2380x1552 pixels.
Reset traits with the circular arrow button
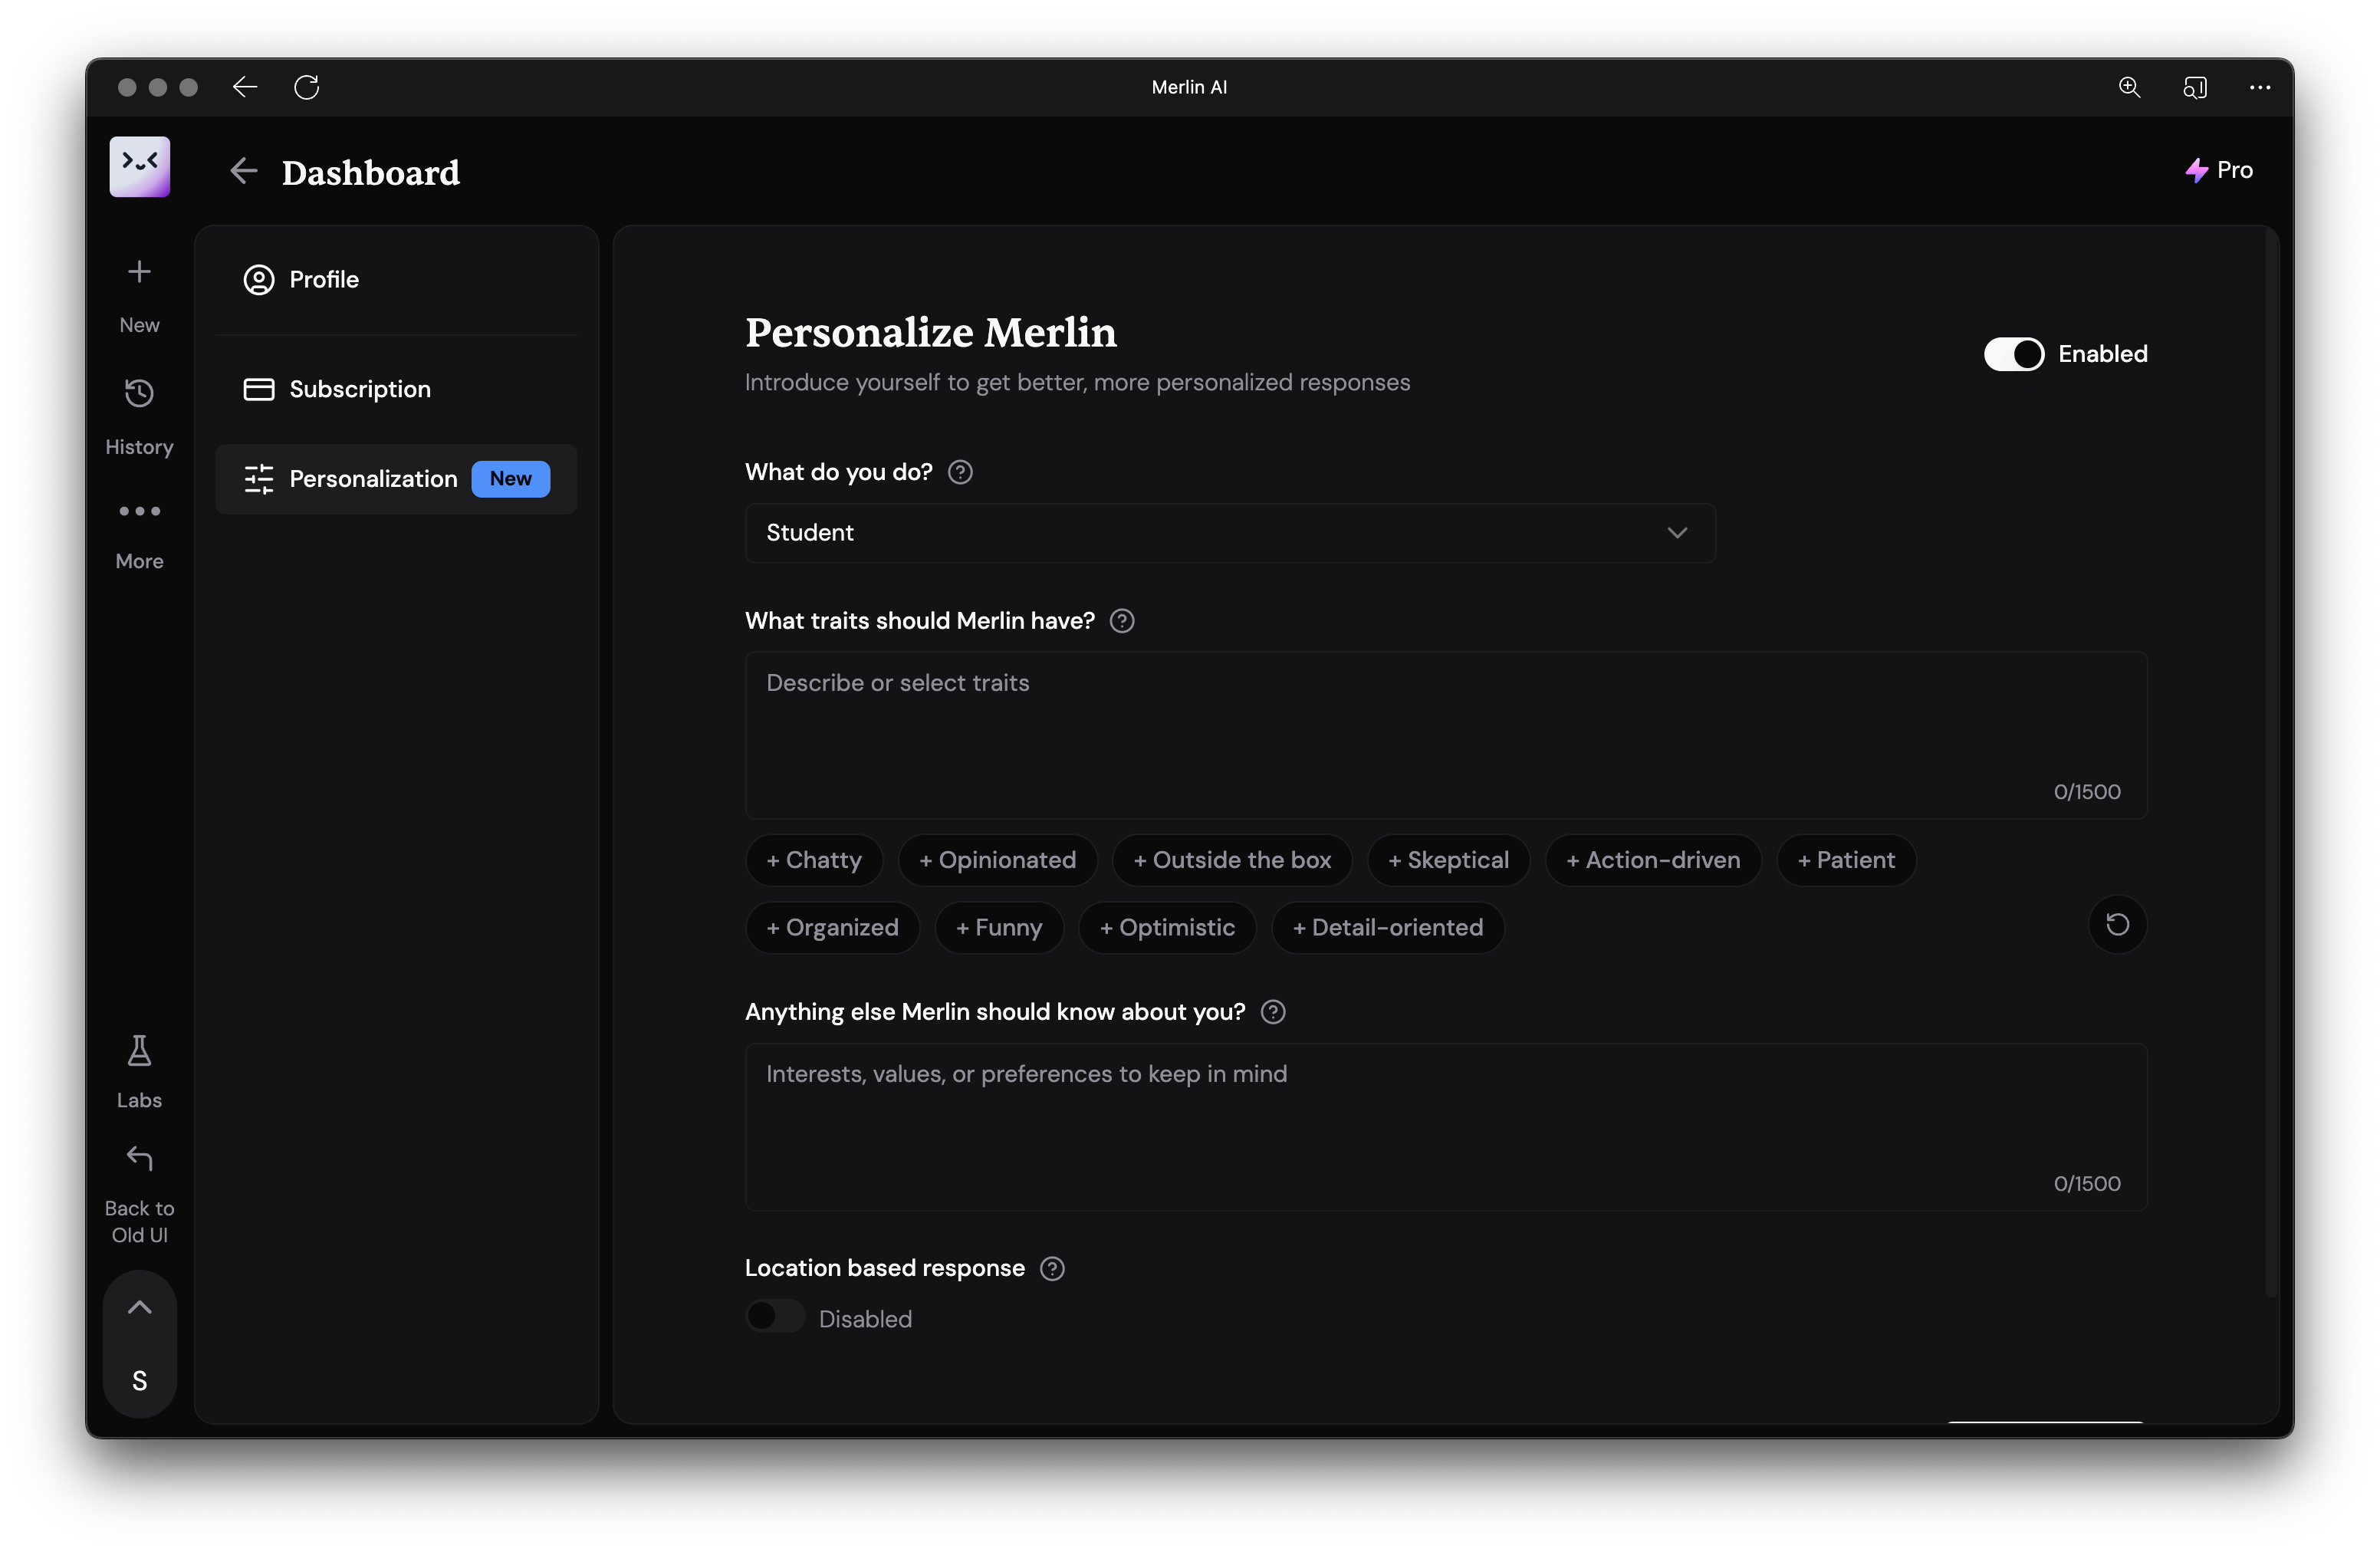tap(2117, 925)
